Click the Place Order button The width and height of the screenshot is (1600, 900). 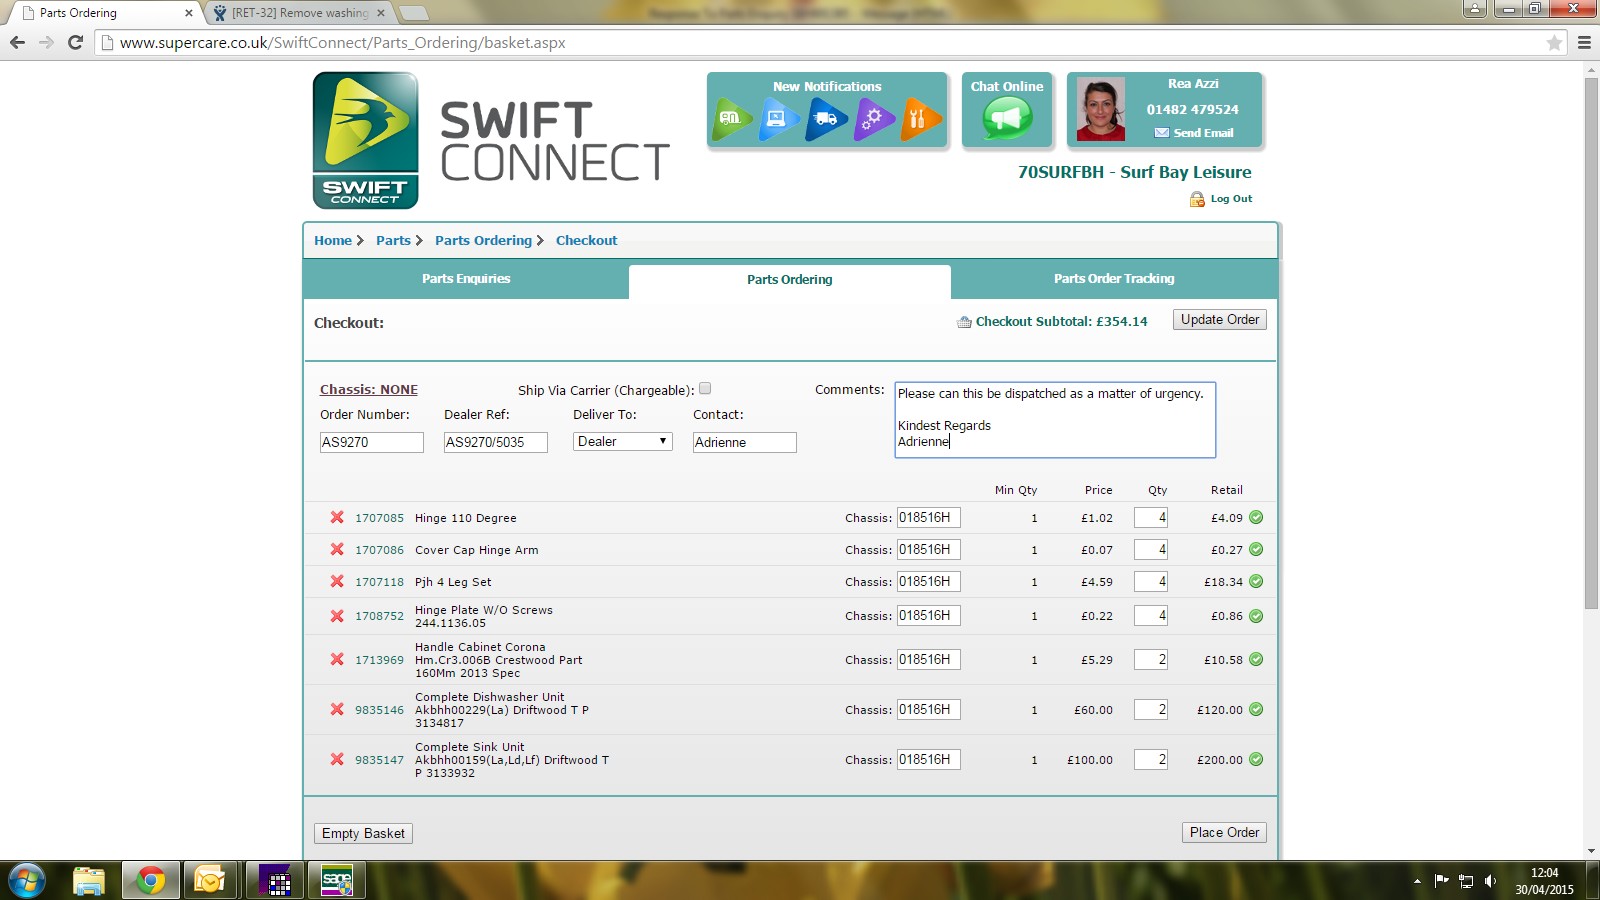point(1224,832)
